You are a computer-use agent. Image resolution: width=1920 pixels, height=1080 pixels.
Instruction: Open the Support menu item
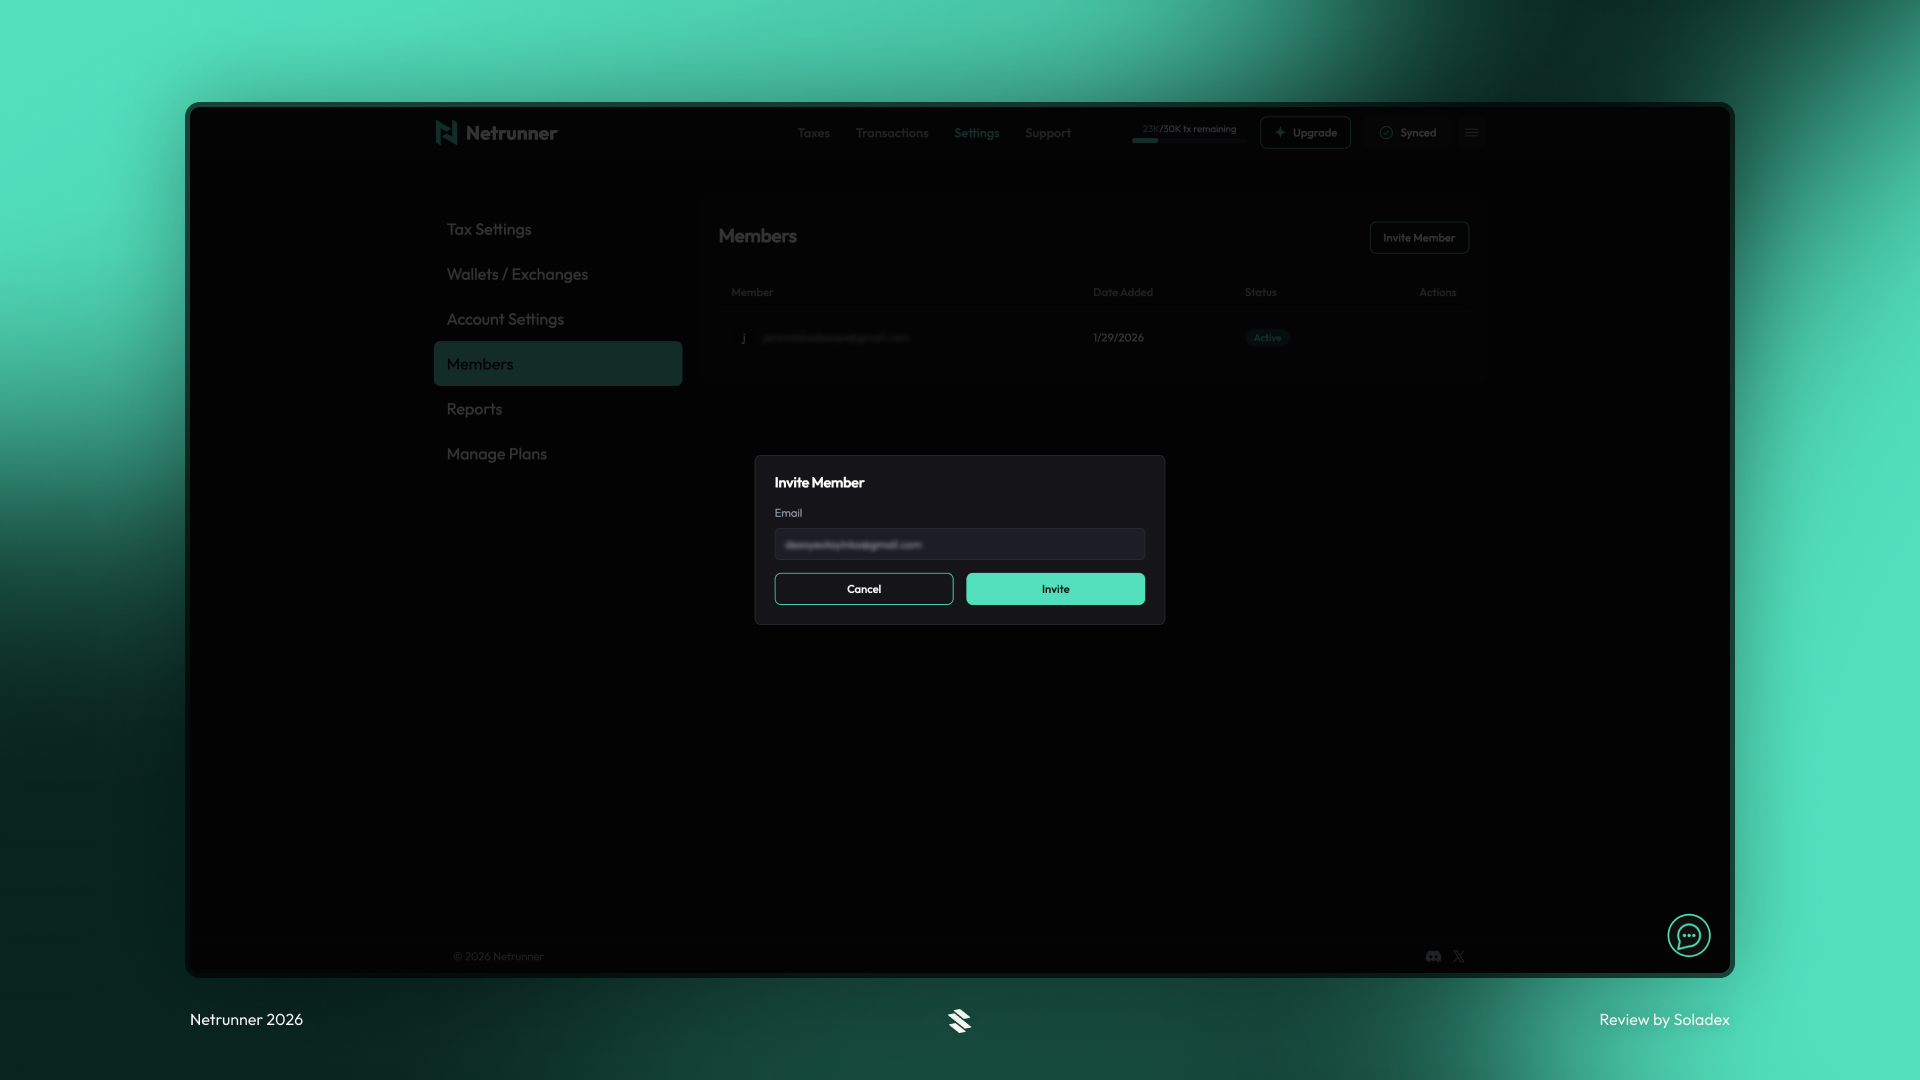pyautogui.click(x=1047, y=133)
